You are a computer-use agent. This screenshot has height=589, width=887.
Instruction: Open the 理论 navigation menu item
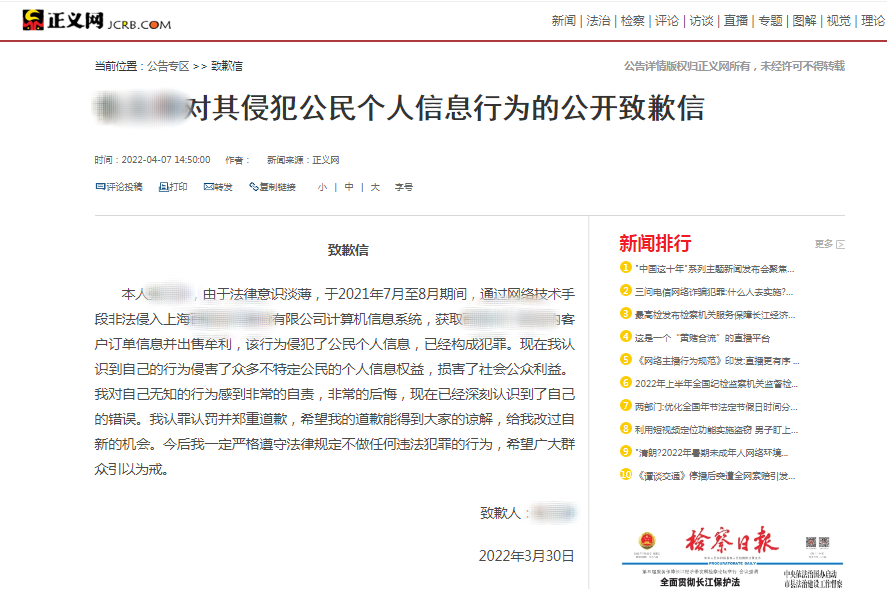tap(873, 21)
